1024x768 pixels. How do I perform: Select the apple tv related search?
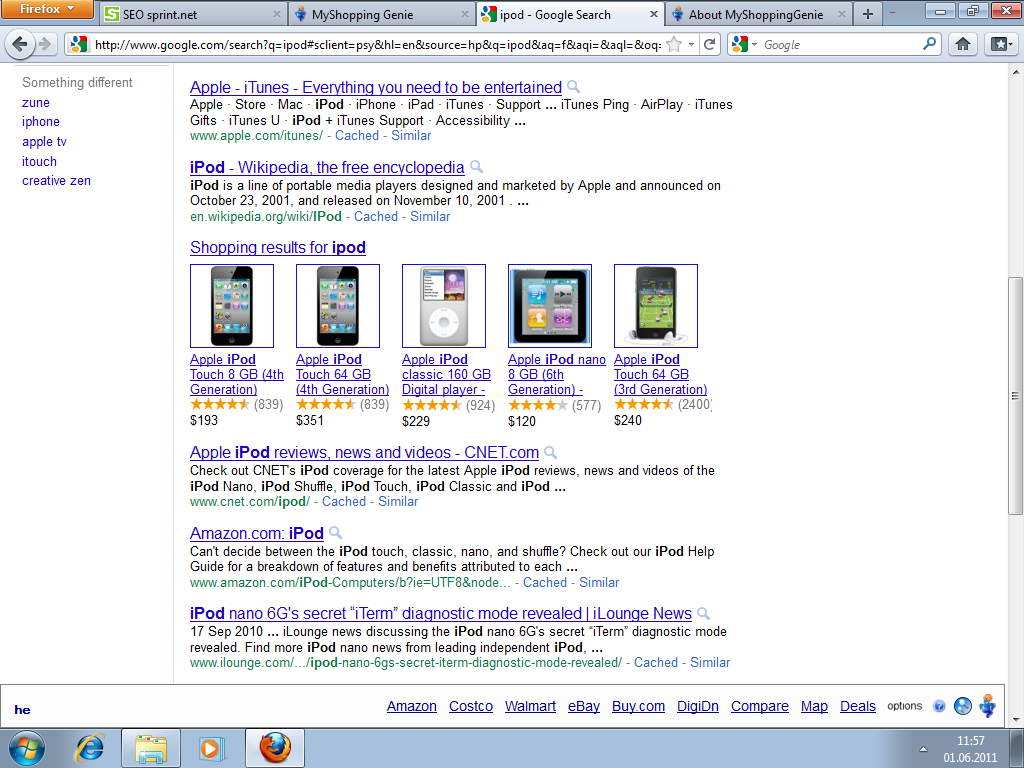(x=44, y=142)
